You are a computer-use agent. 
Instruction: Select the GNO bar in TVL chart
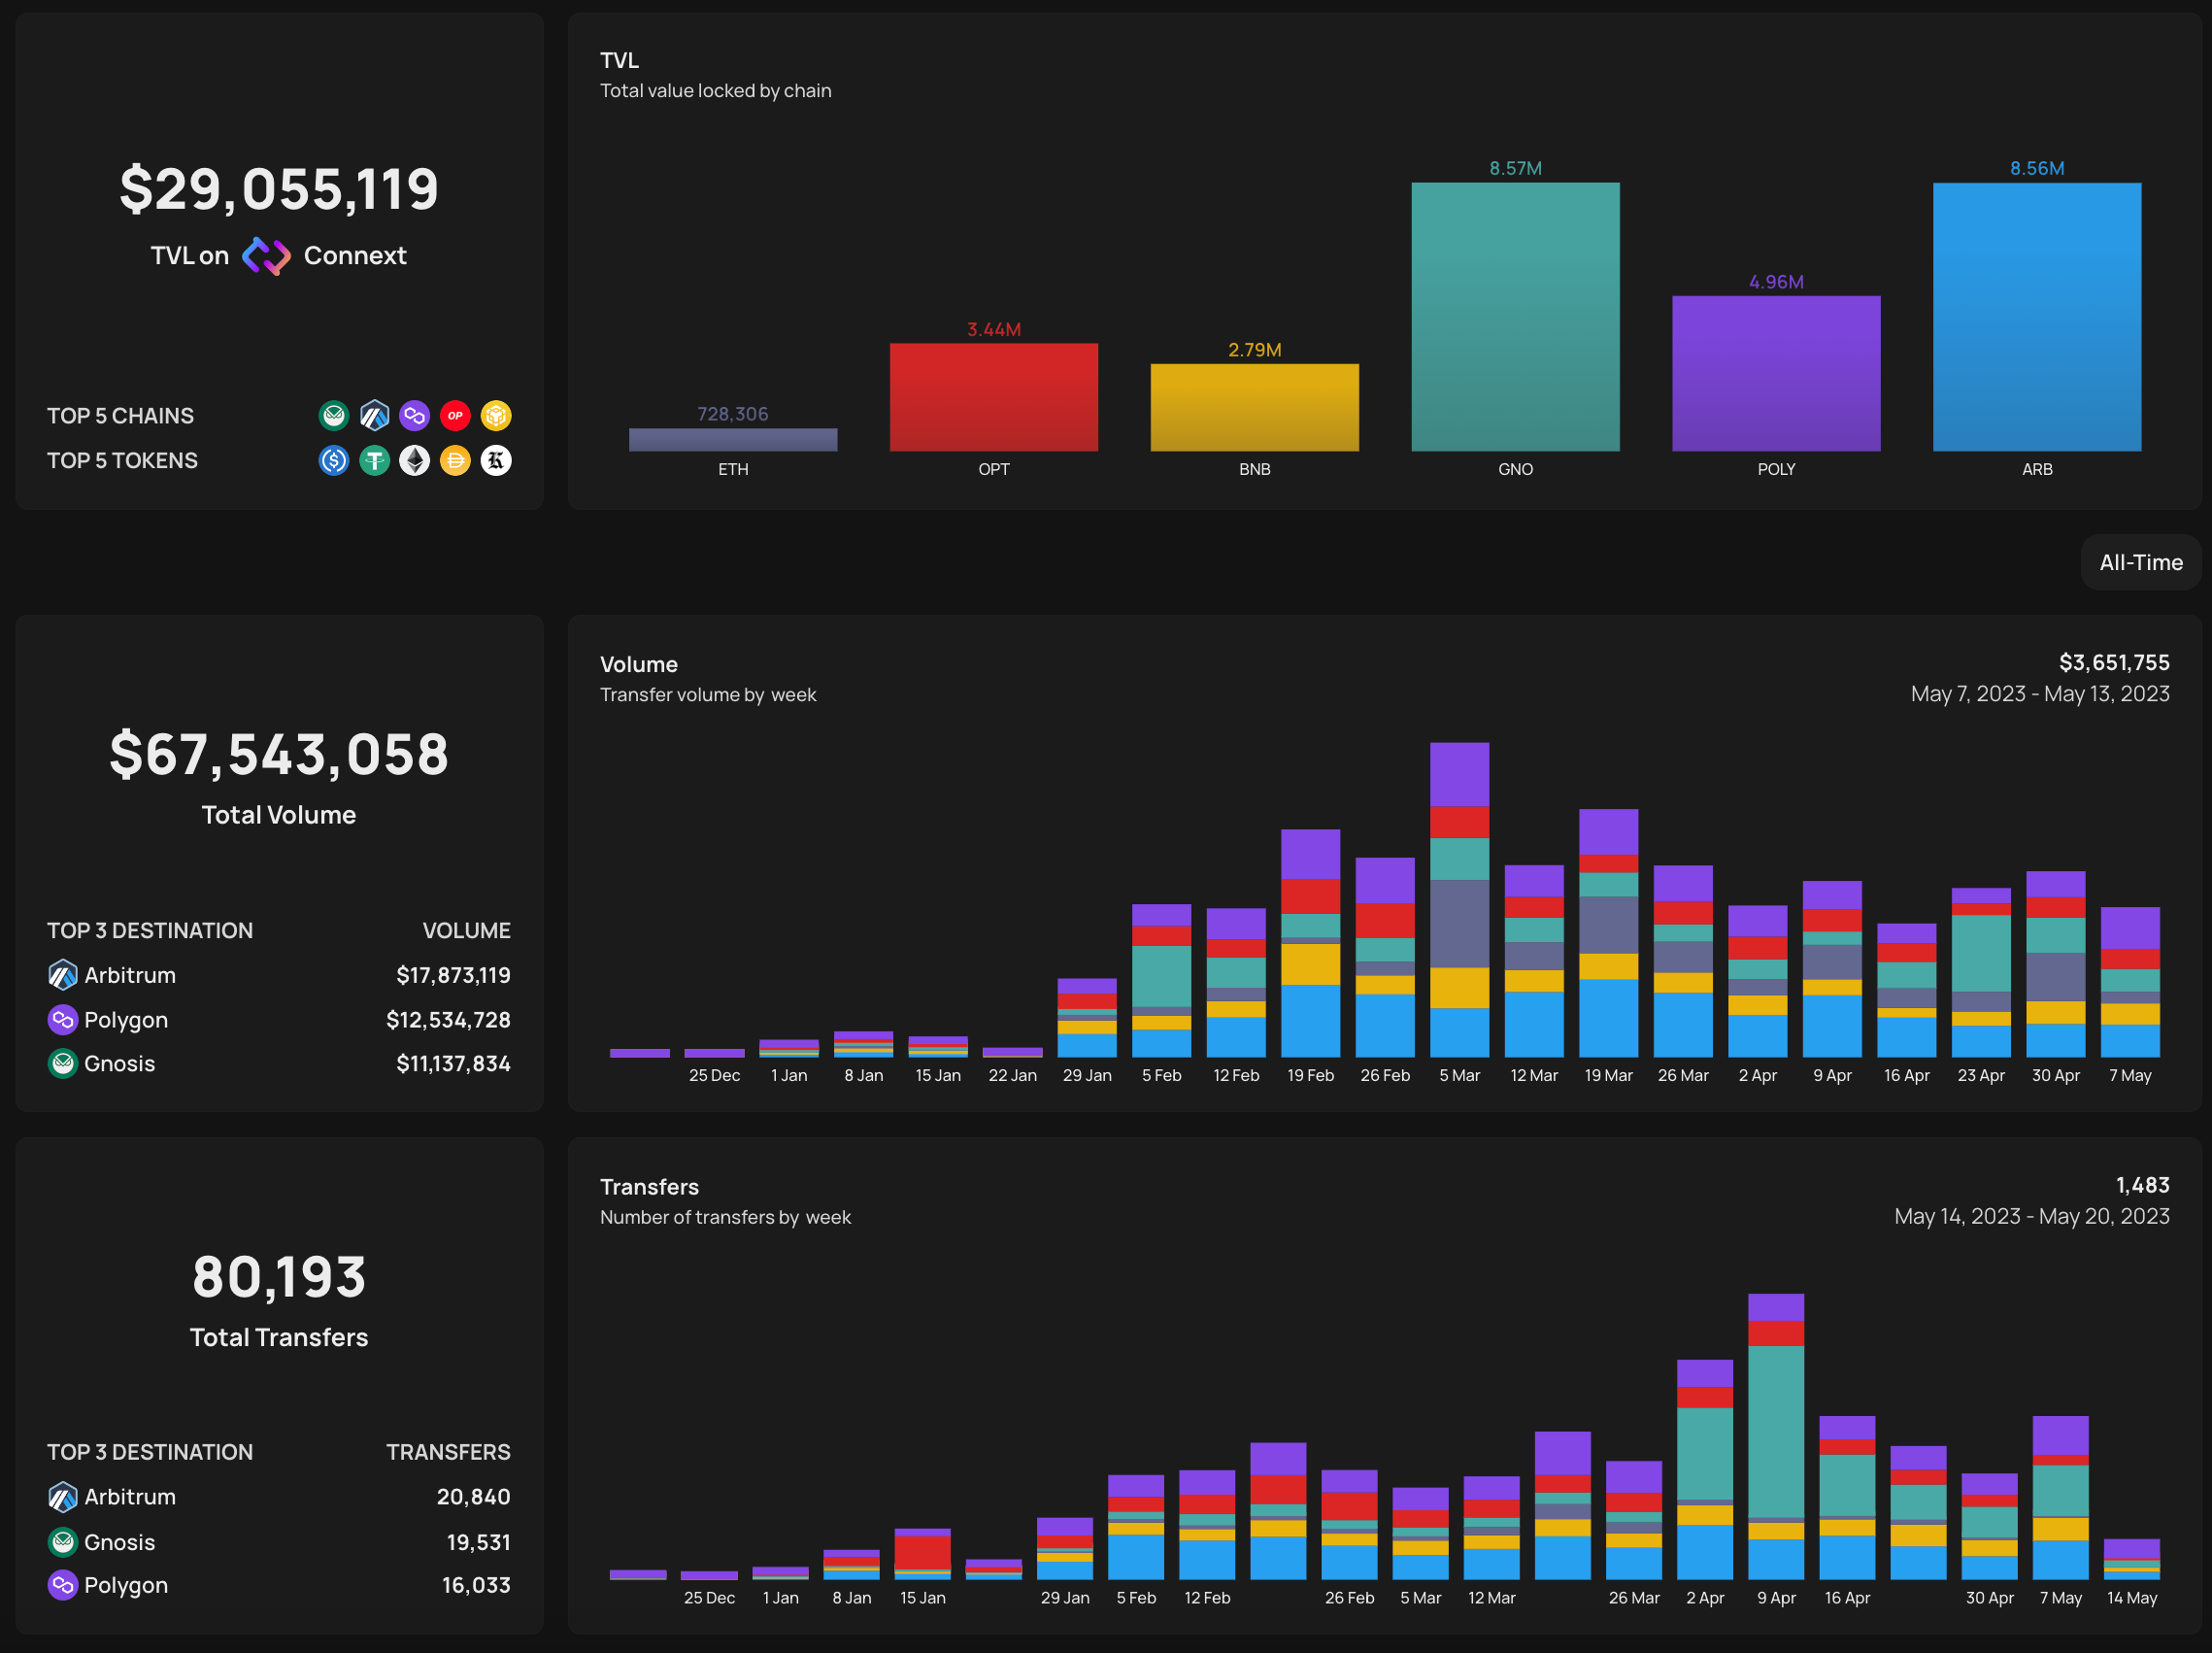coord(1515,316)
